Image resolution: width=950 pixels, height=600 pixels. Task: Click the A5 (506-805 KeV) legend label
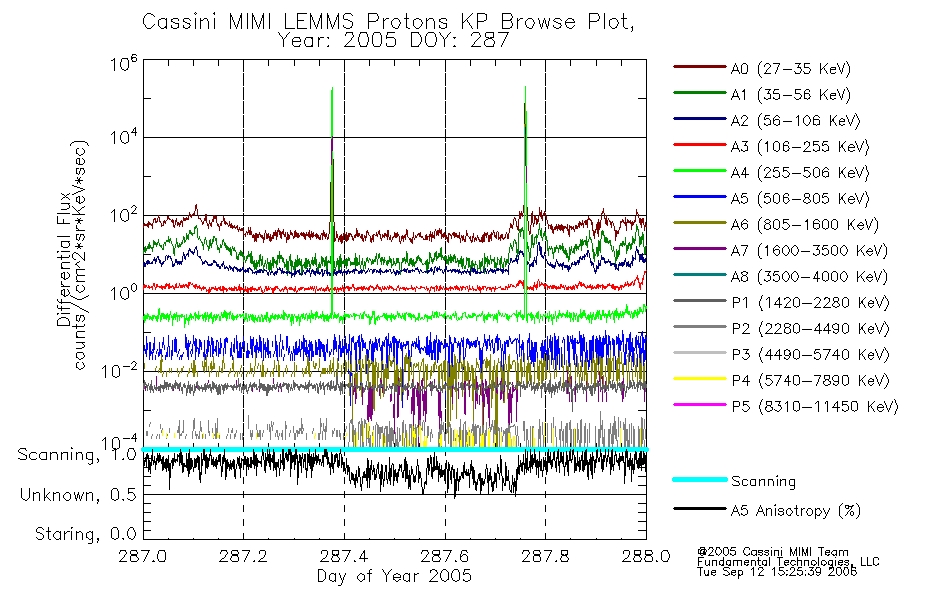(x=800, y=199)
